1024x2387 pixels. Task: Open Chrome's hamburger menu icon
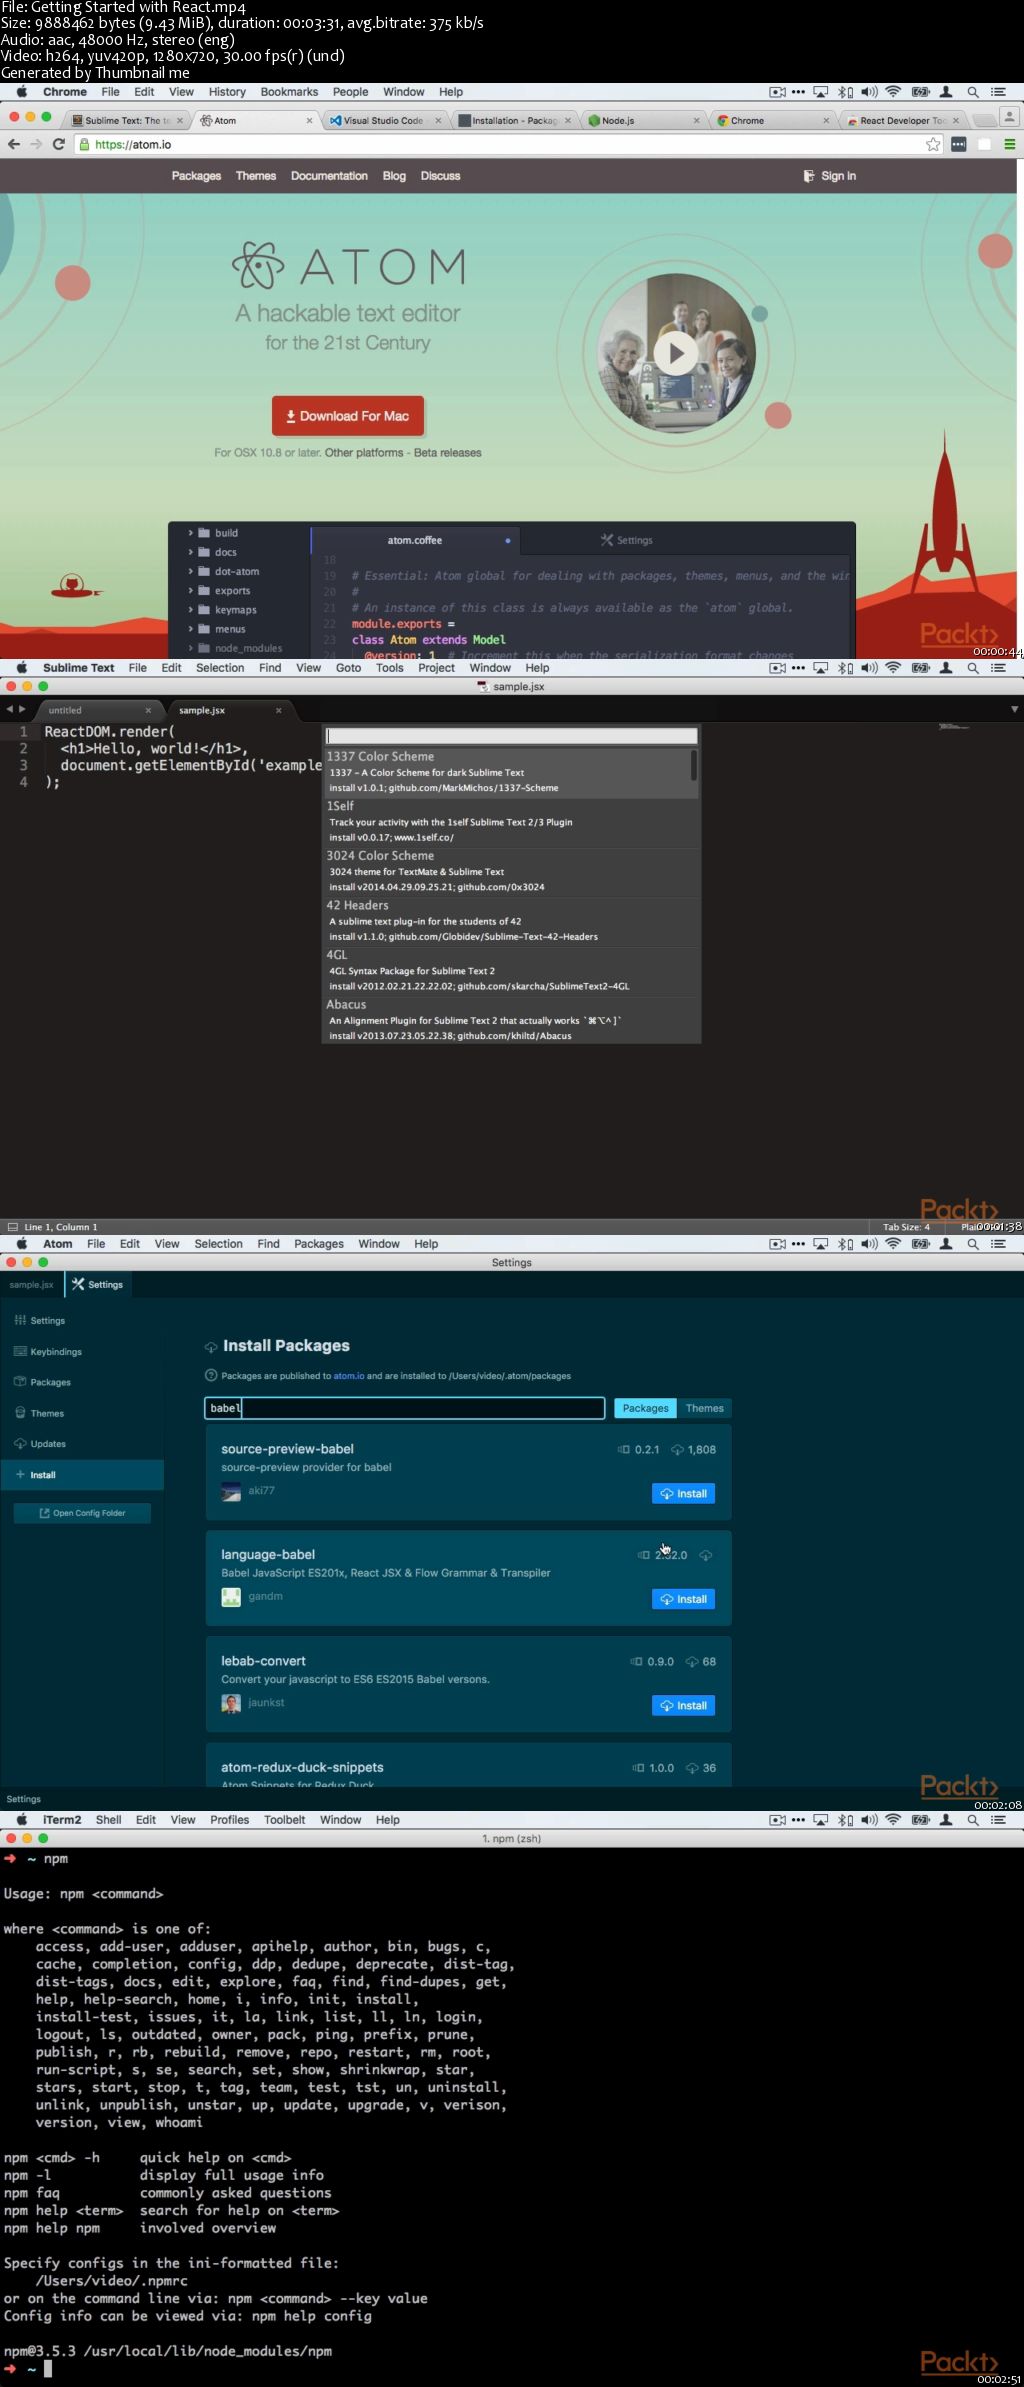1010,144
